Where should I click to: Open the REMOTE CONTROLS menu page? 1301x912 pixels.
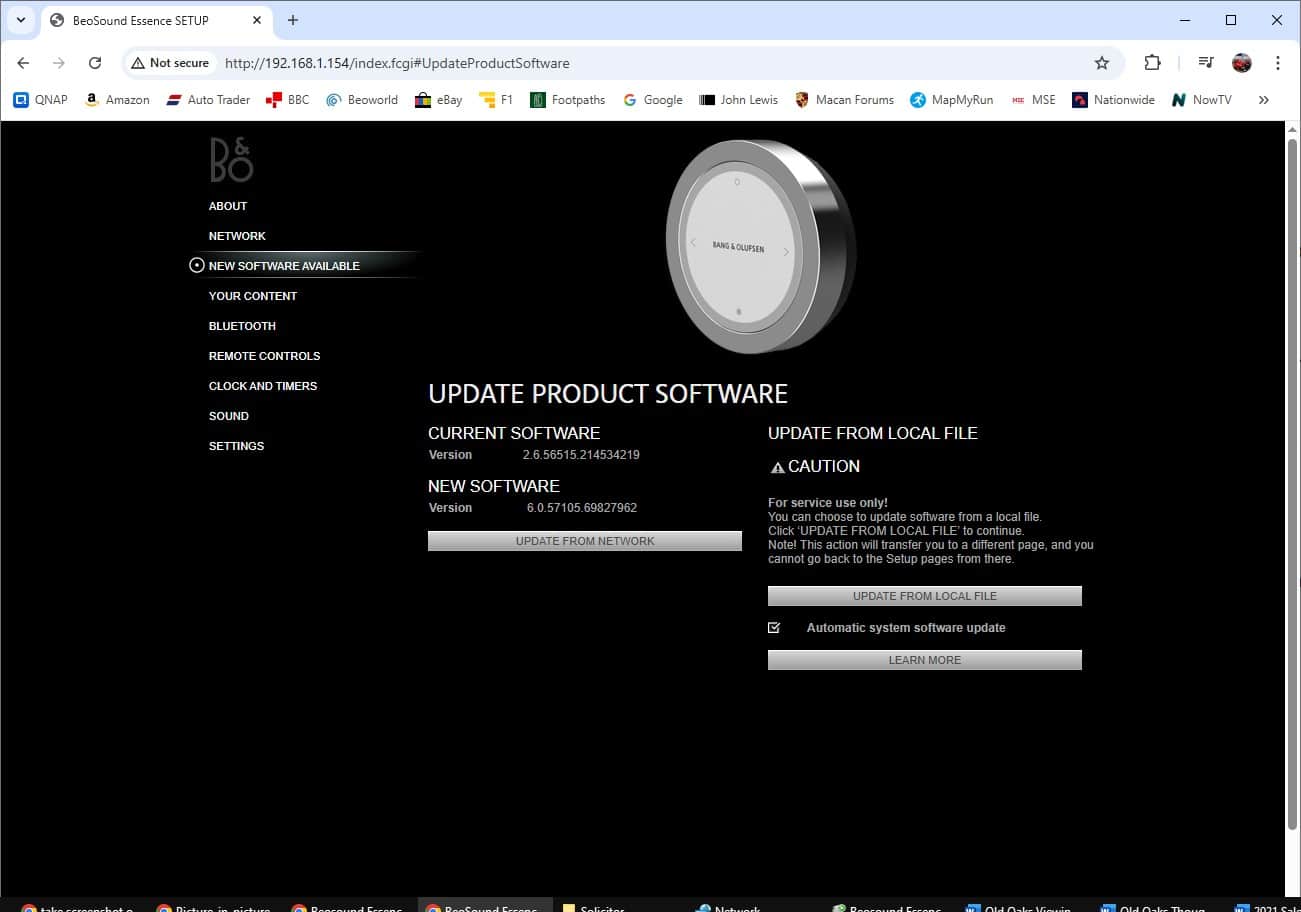(264, 356)
